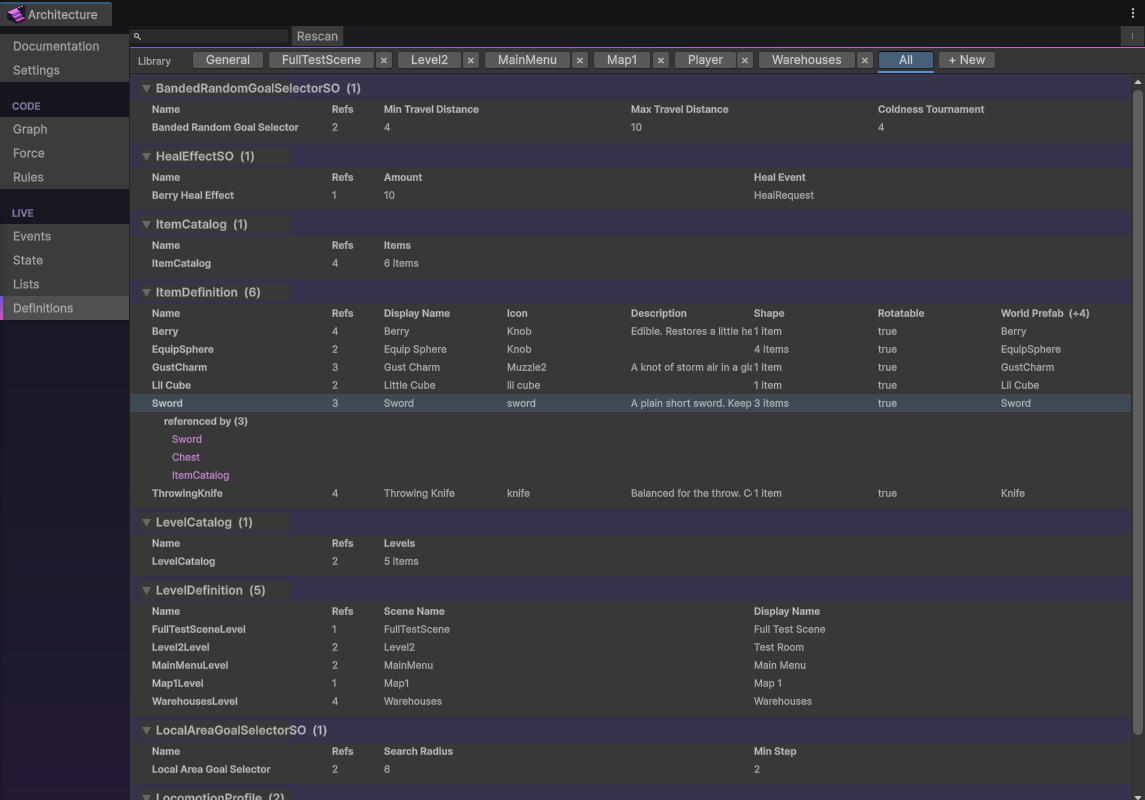Switch to the Level2 library tab
This screenshot has width=1145, height=800.
[429, 60]
